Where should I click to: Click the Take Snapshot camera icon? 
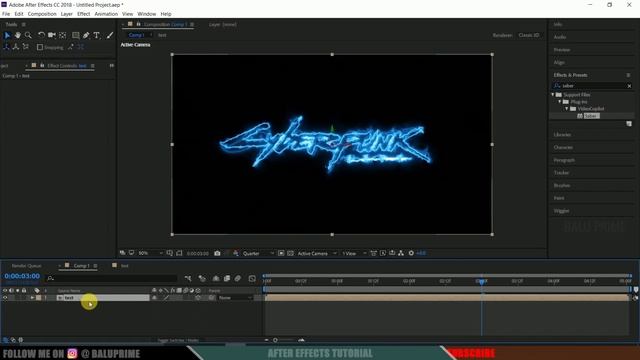[217, 253]
